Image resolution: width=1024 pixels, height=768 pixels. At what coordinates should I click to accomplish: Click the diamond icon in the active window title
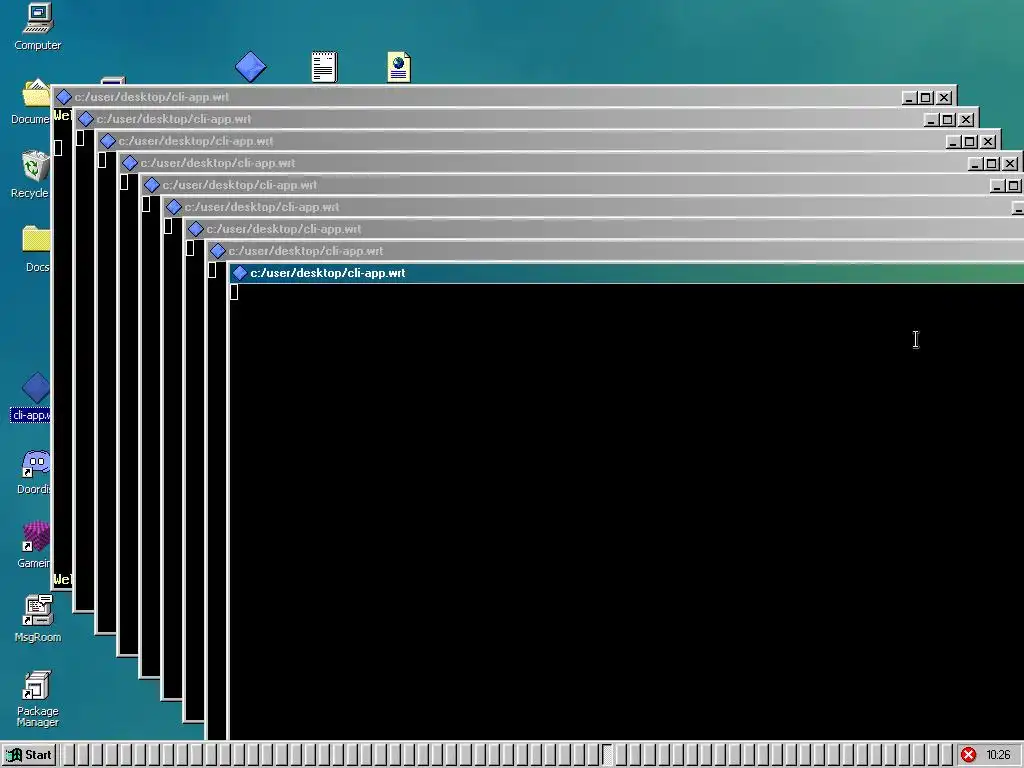pos(240,273)
